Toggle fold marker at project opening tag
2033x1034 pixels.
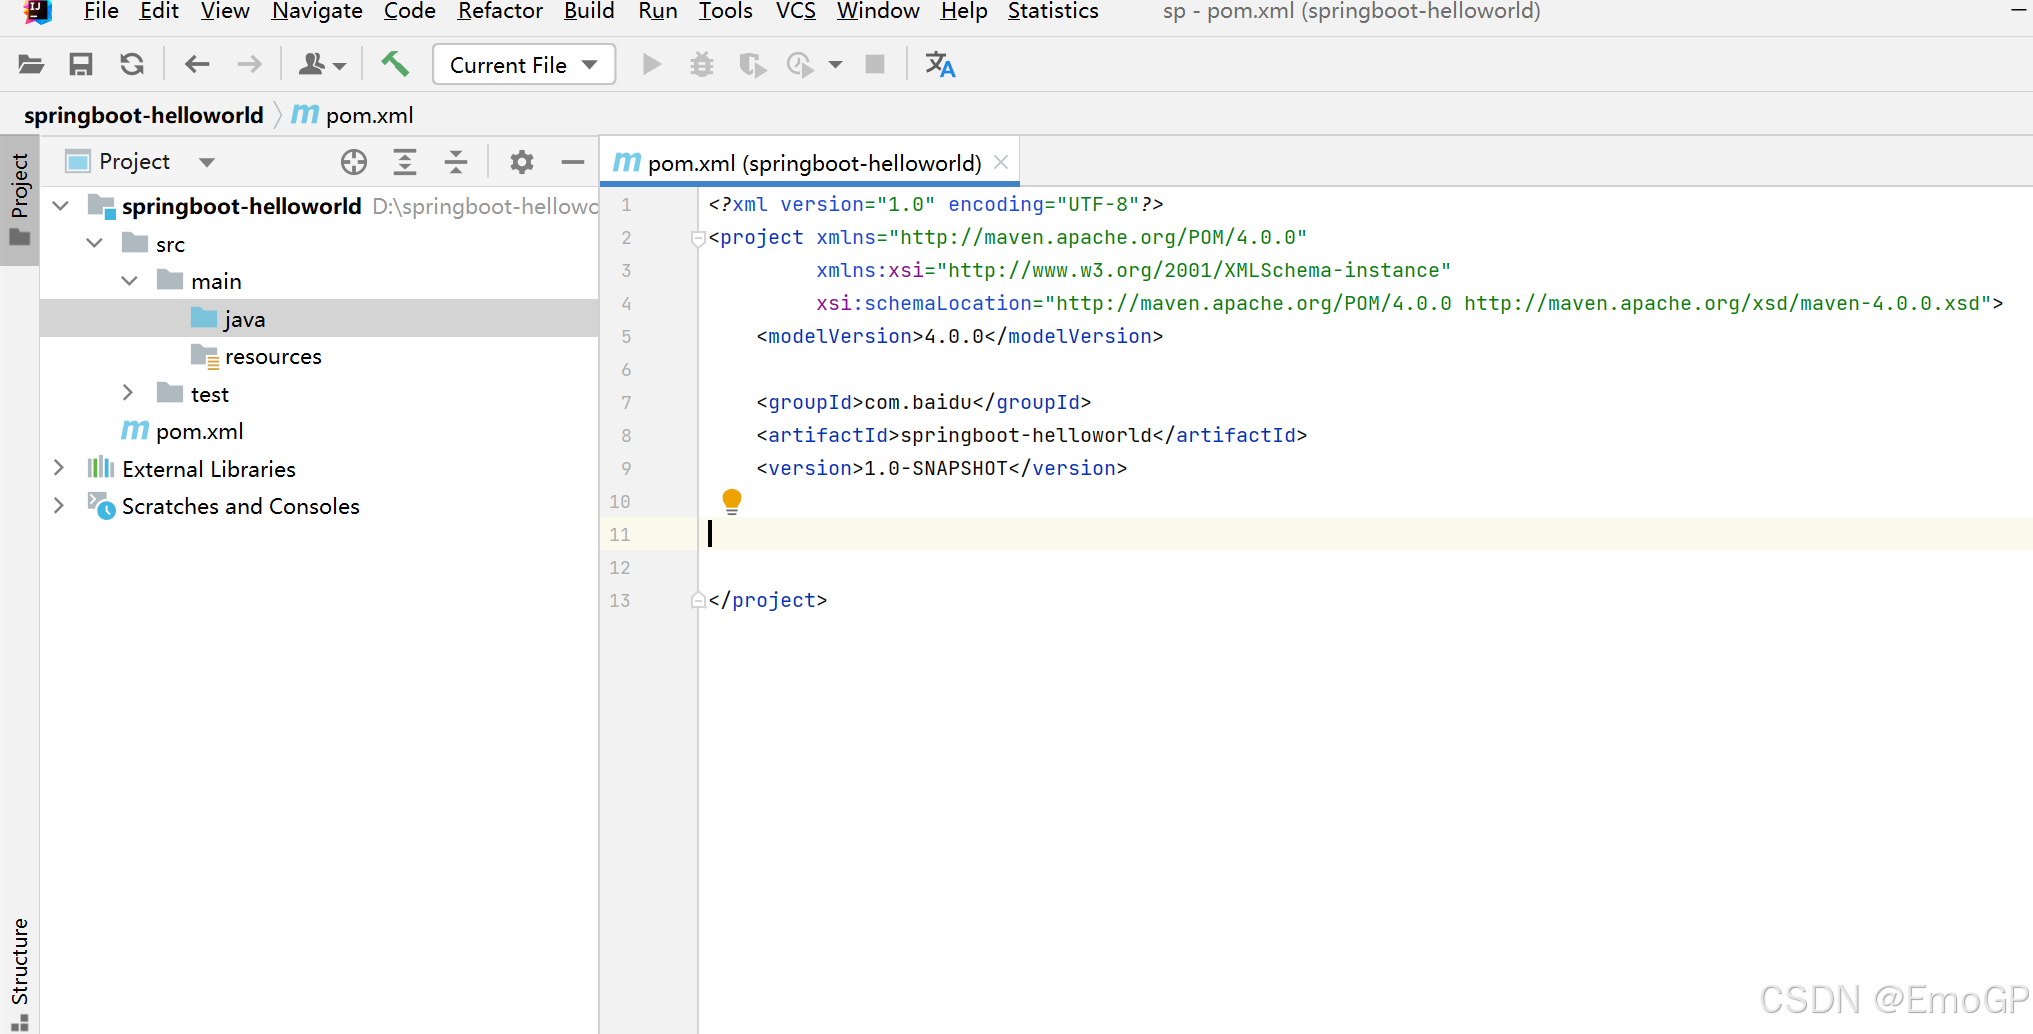click(x=698, y=238)
